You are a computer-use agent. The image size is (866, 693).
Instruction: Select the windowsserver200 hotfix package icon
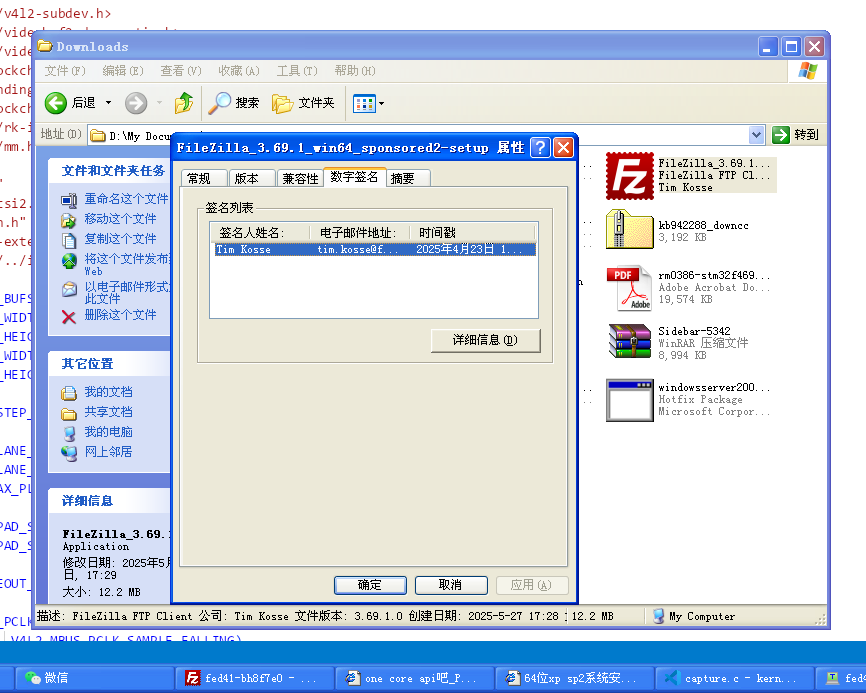point(630,400)
